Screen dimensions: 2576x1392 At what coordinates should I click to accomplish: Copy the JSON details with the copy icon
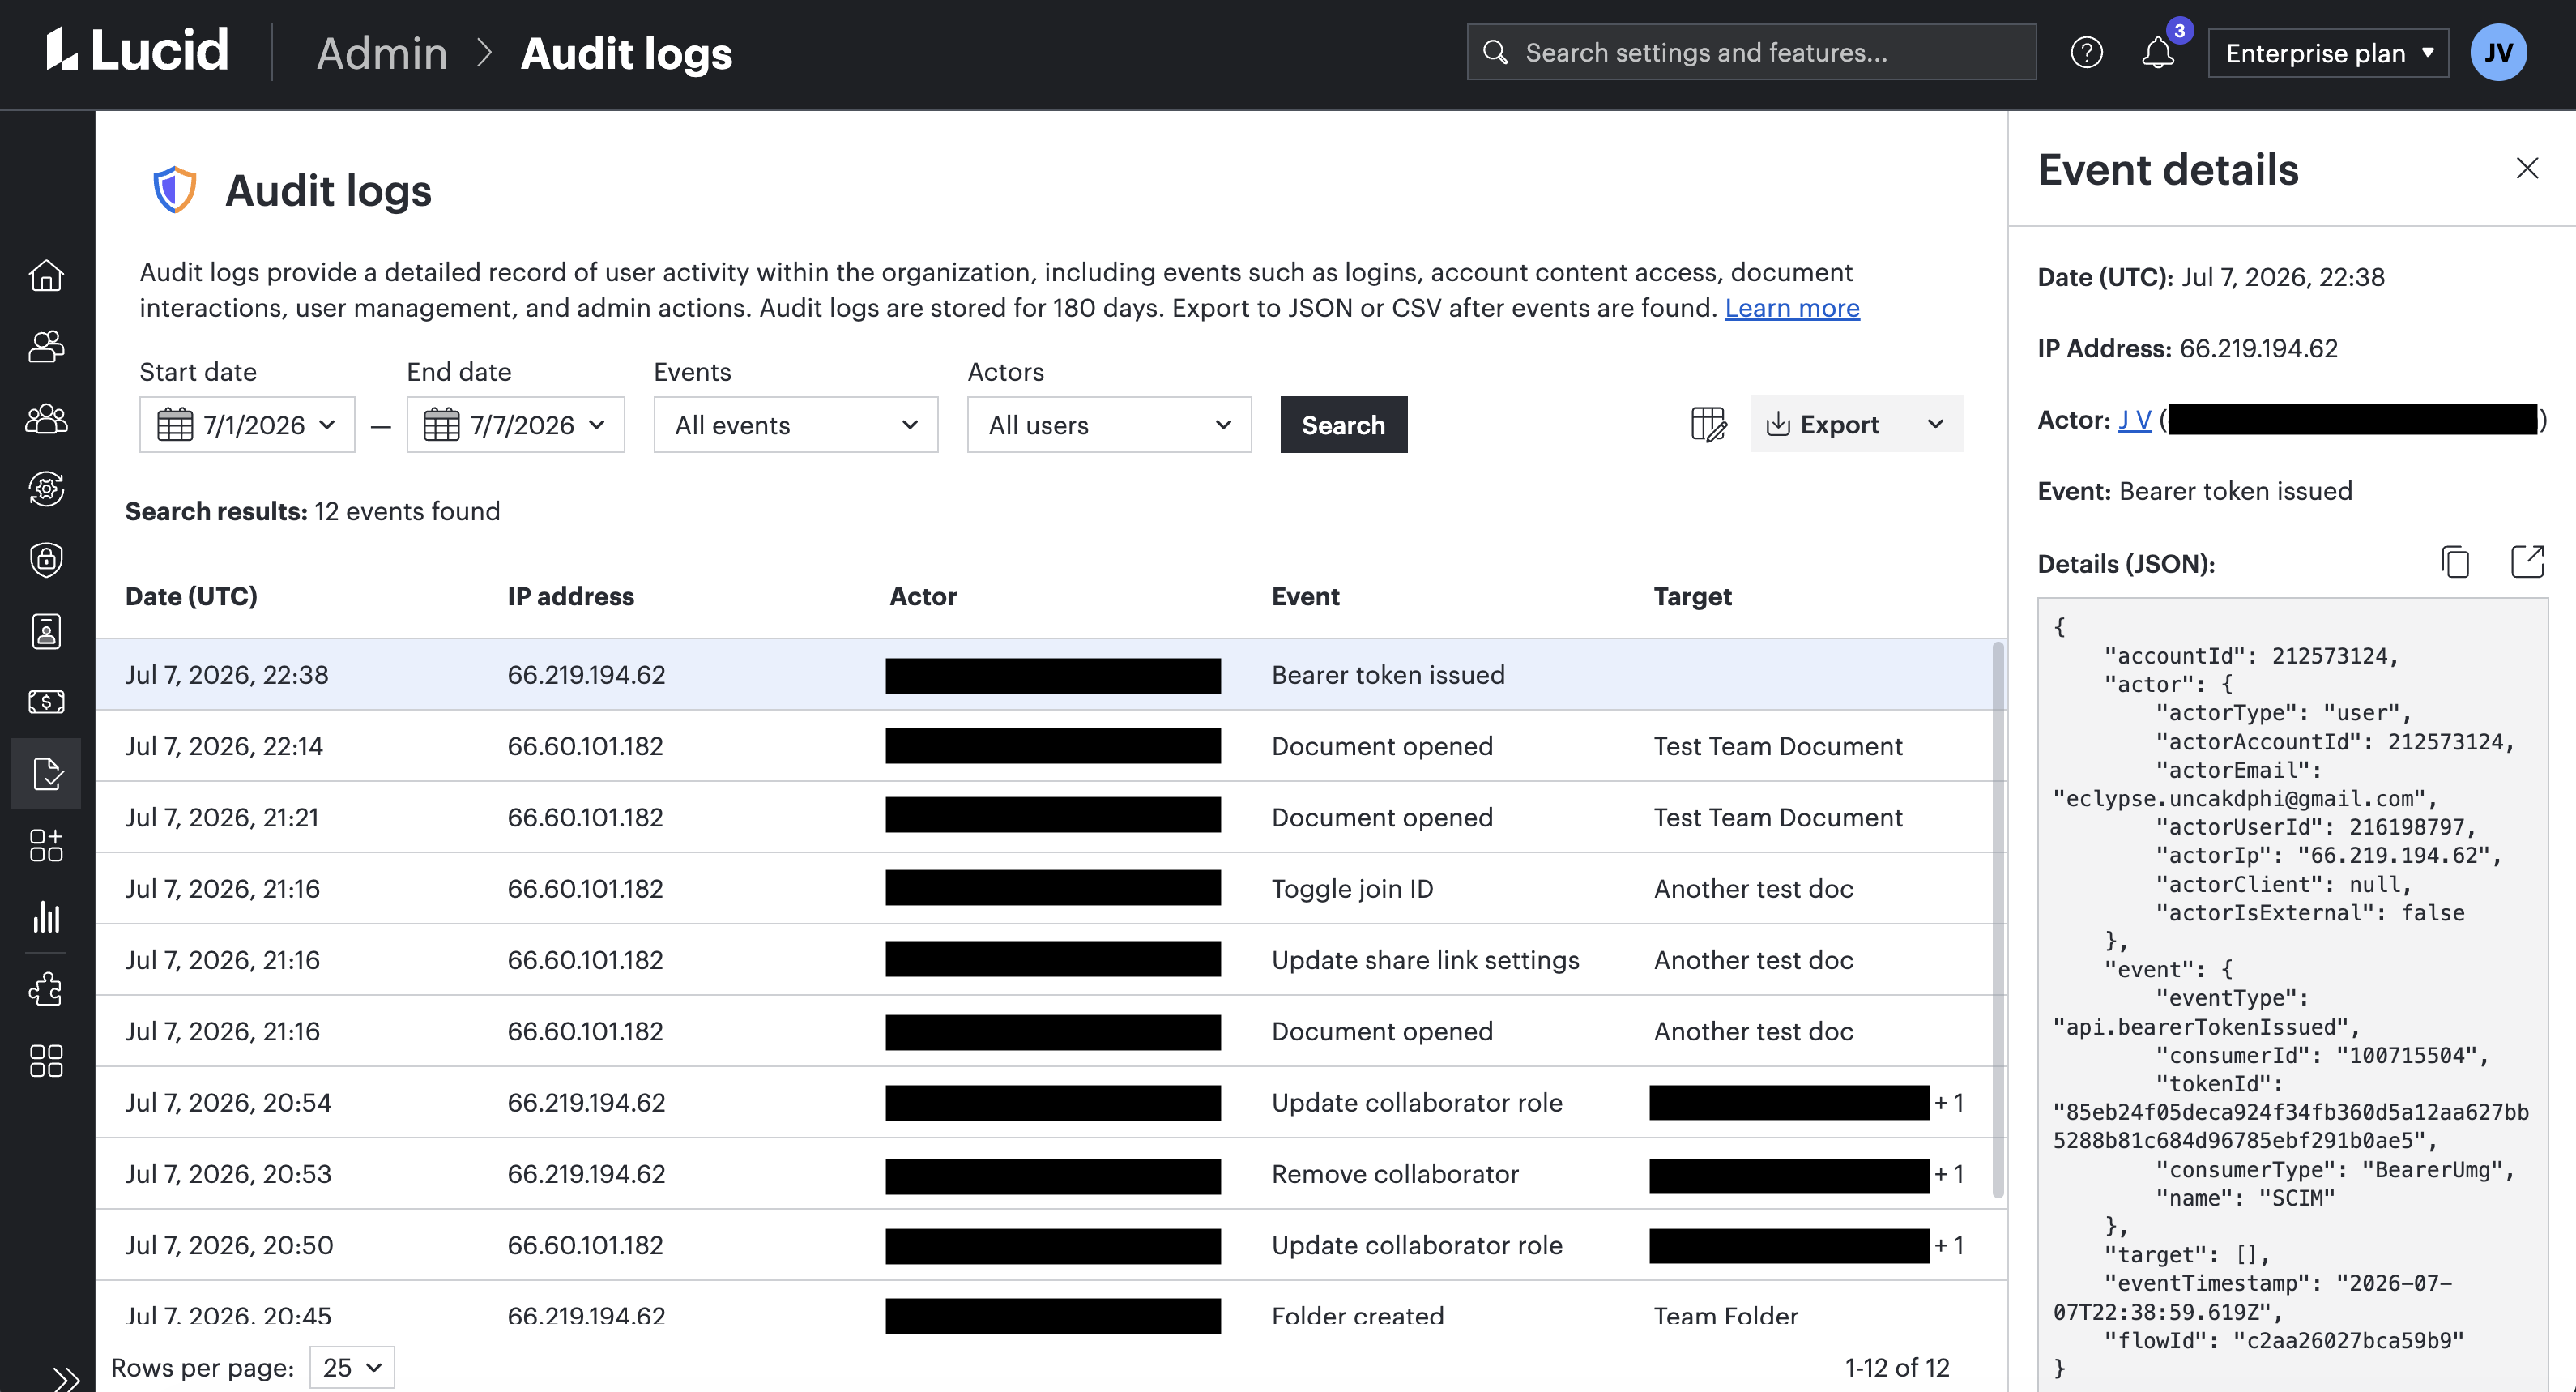tap(2455, 562)
